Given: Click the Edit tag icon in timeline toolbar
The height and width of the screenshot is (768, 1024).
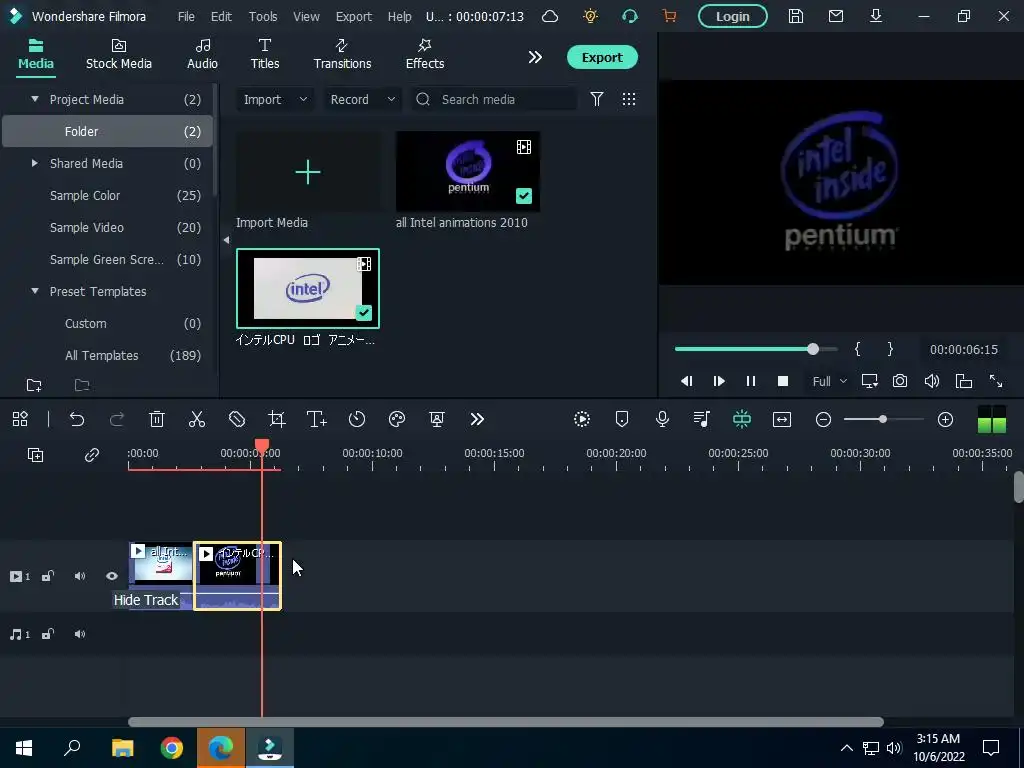Looking at the screenshot, I should 237,419.
